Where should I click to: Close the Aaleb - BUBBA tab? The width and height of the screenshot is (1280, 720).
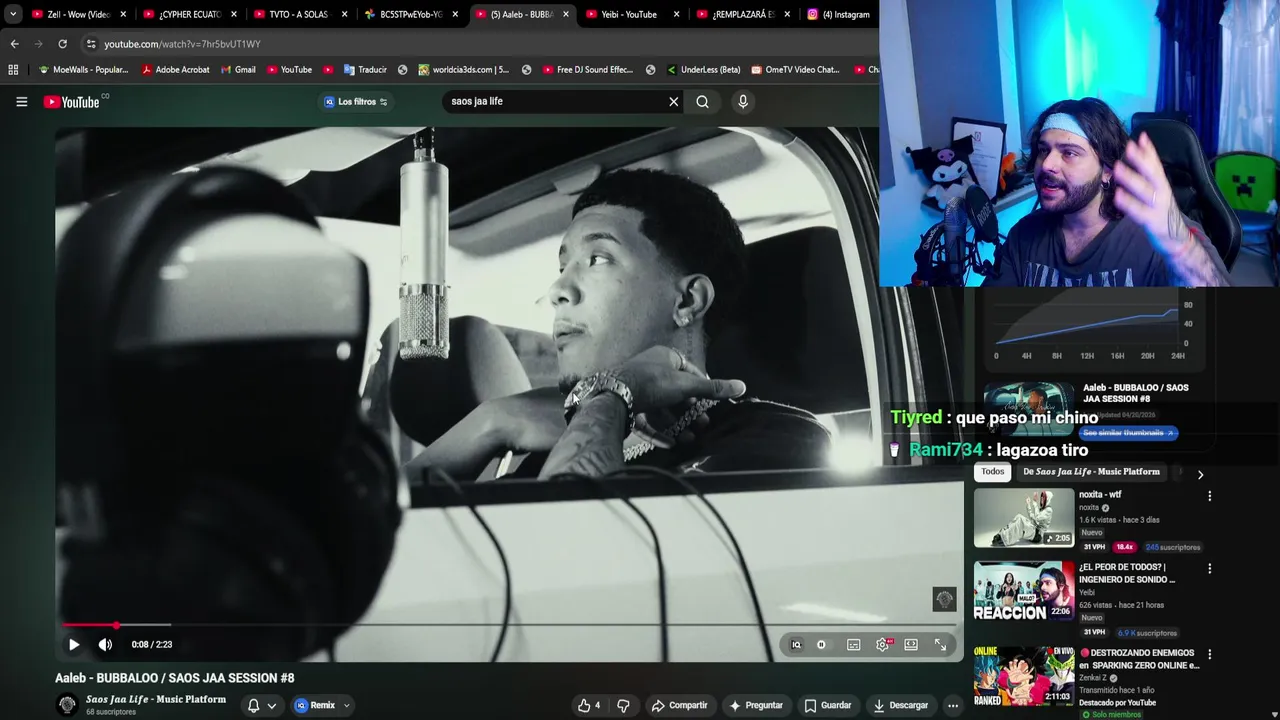click(x=565, y=14)
